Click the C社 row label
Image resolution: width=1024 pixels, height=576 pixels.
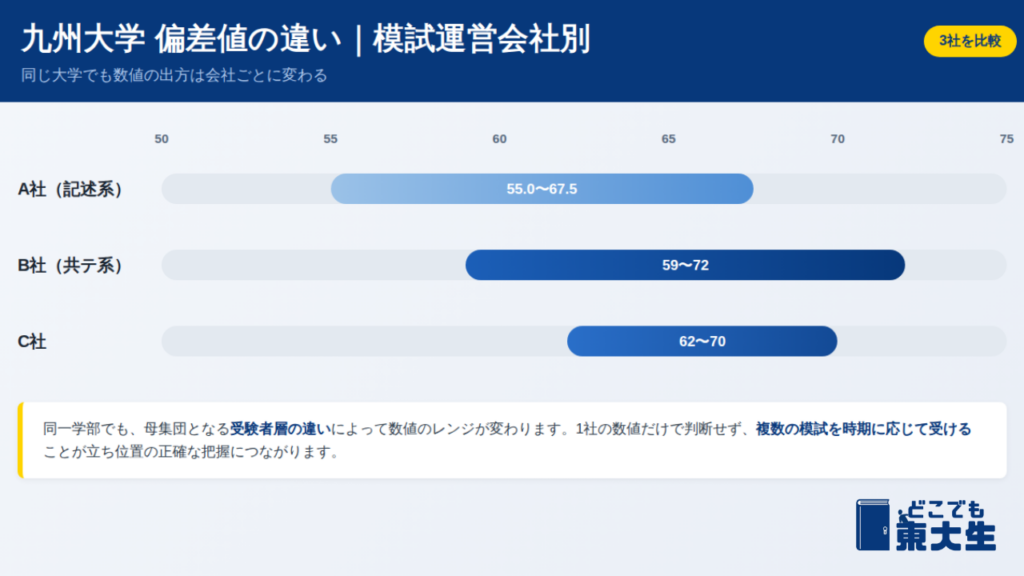pos(32,342)
